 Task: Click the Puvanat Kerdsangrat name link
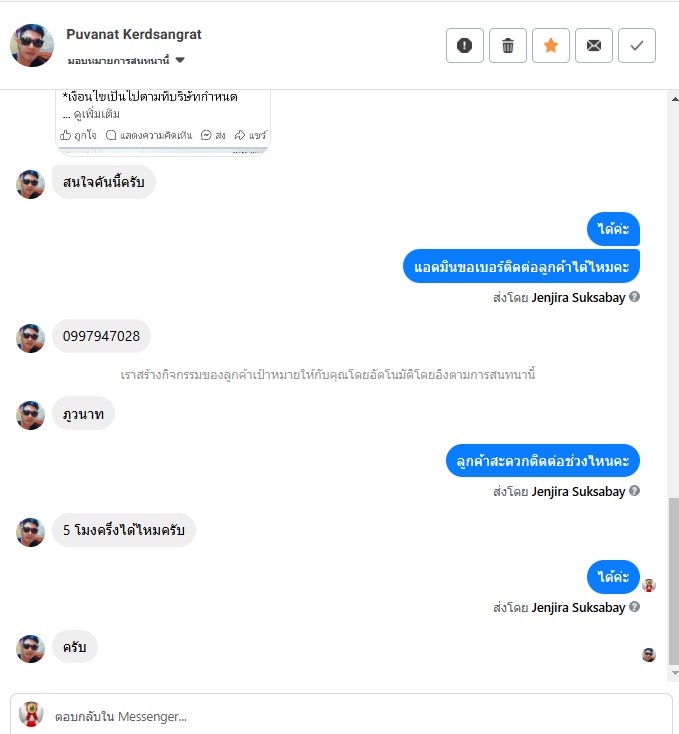(134, 34)
